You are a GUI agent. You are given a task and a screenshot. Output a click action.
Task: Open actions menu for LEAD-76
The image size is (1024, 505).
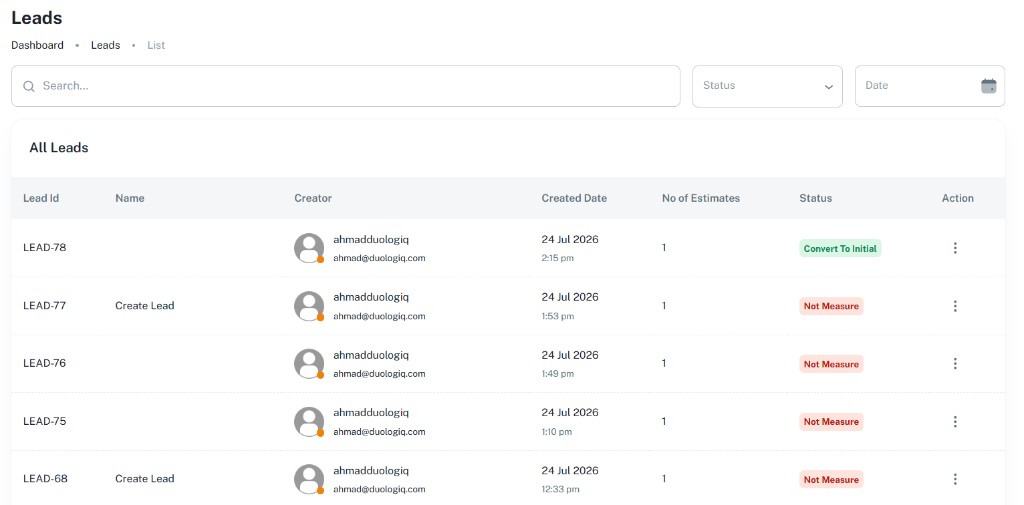(955, 363)
